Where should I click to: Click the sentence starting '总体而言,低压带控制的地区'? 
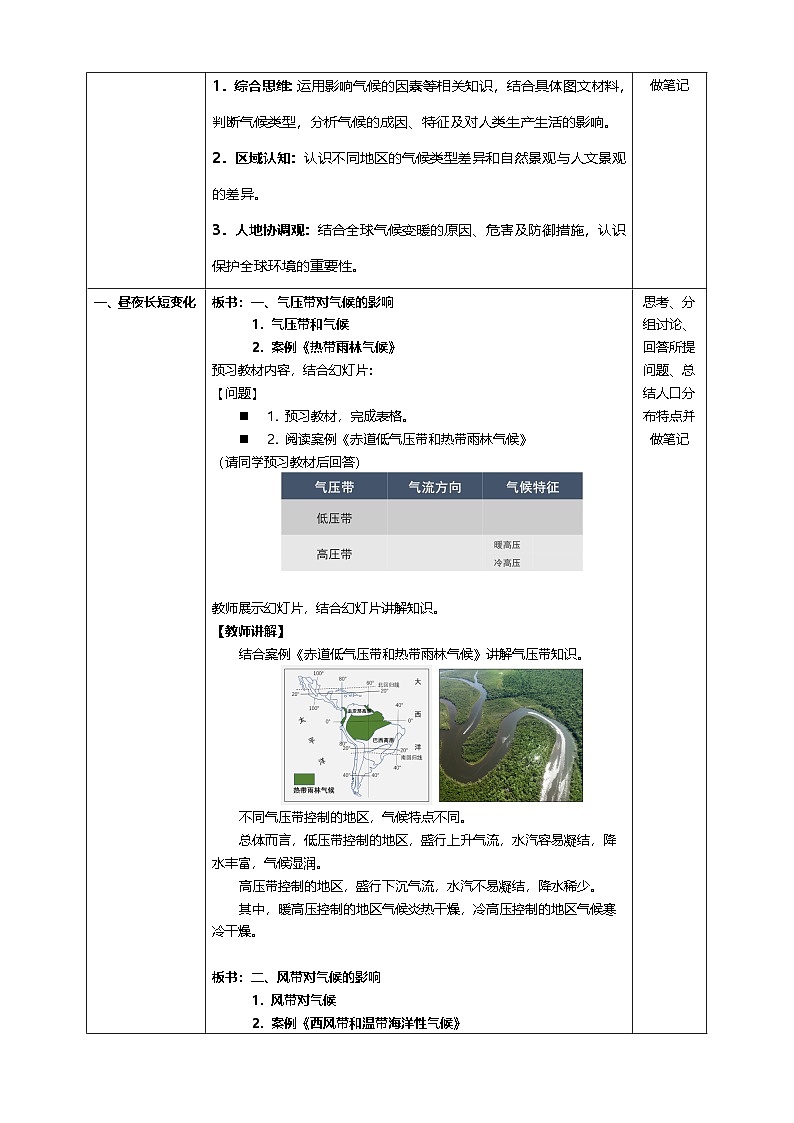[x=414, y=852]
